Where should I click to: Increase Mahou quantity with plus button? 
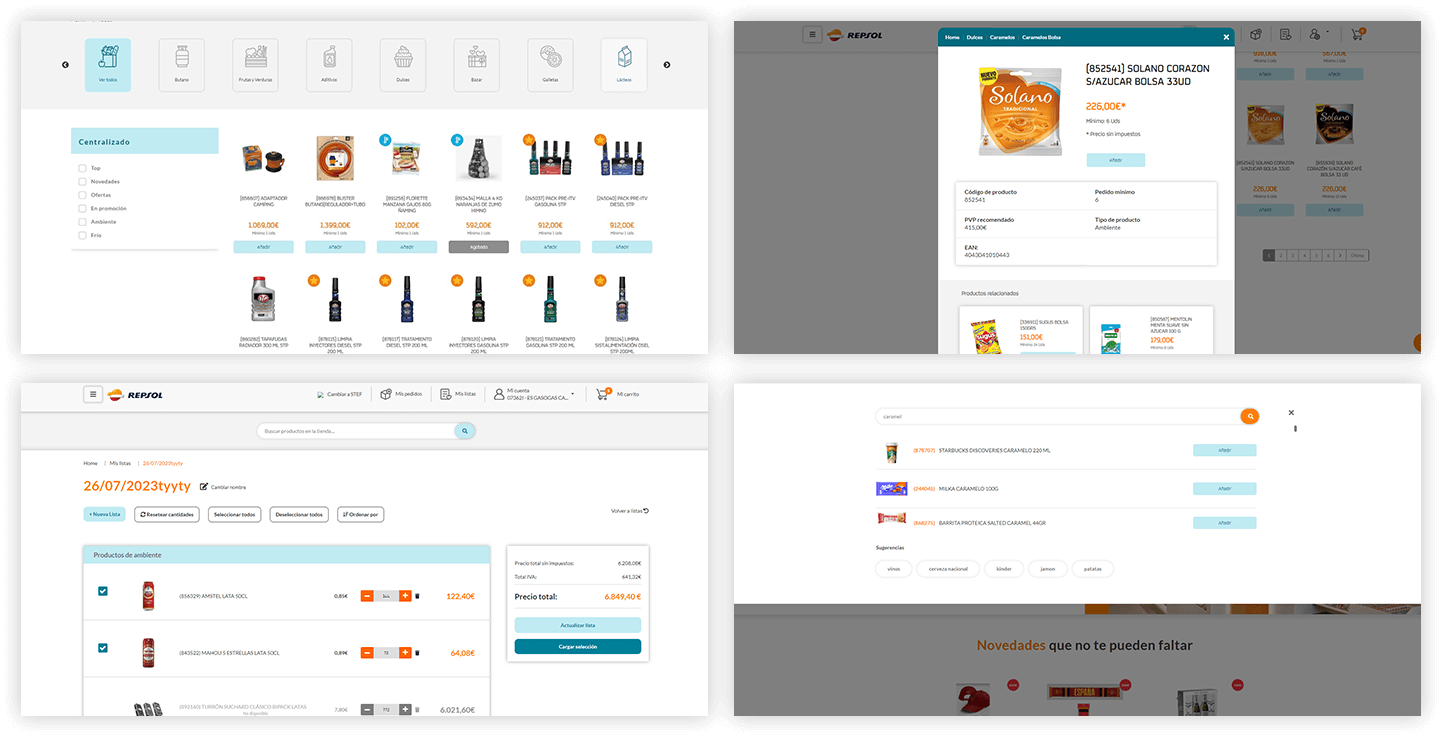coord(405,653)
